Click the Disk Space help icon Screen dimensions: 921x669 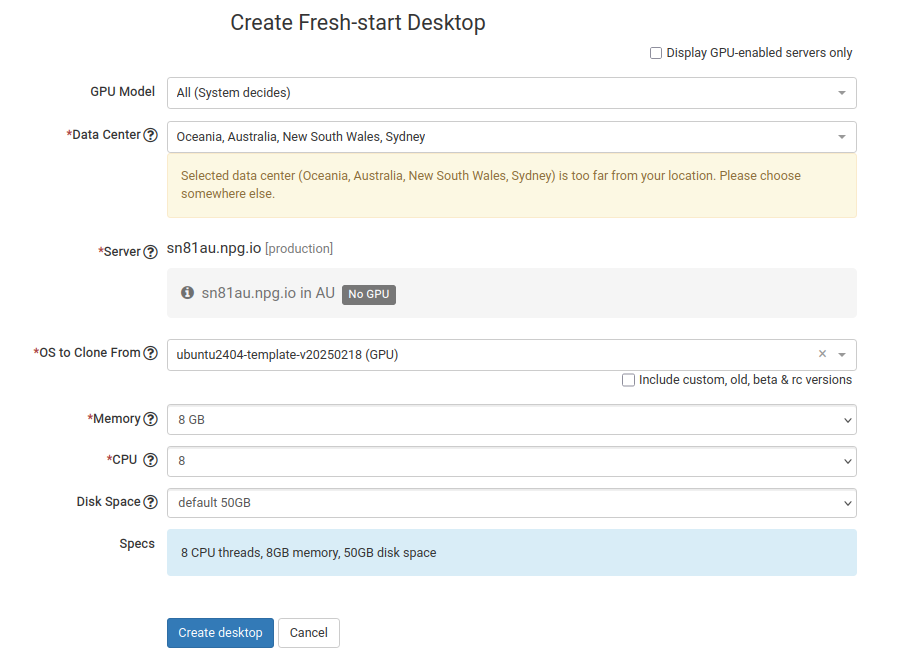pos(151,503)
